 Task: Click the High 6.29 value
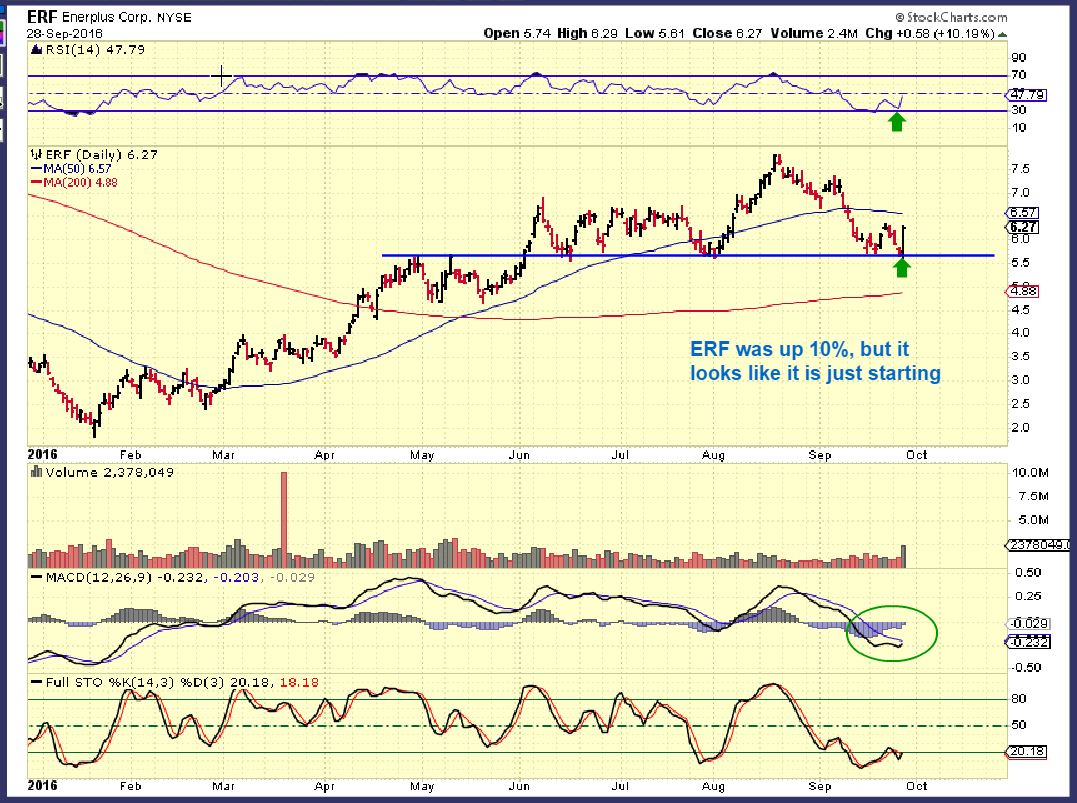coord(587,33)
